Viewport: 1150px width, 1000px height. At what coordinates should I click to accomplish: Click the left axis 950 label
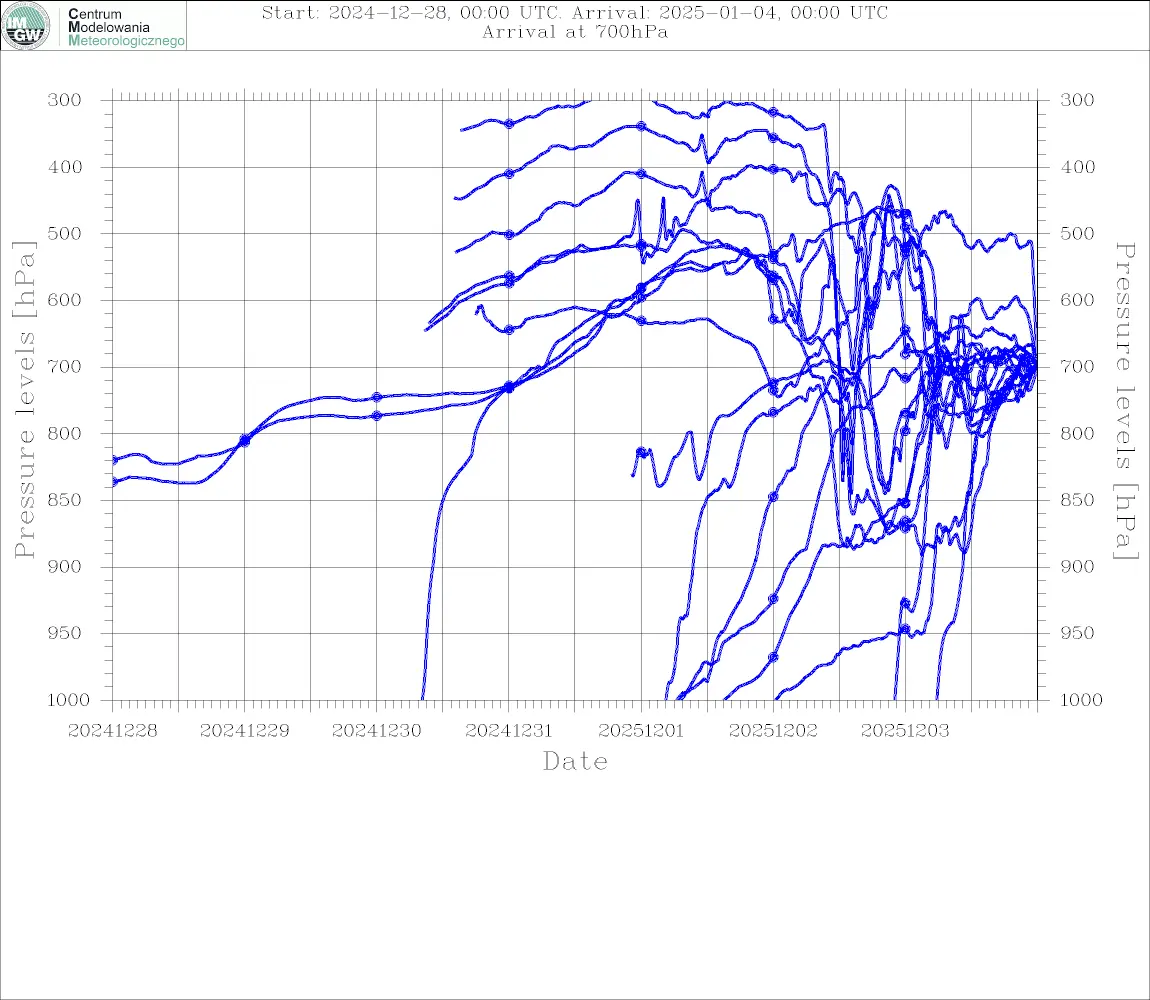click(x=65, y=633)
